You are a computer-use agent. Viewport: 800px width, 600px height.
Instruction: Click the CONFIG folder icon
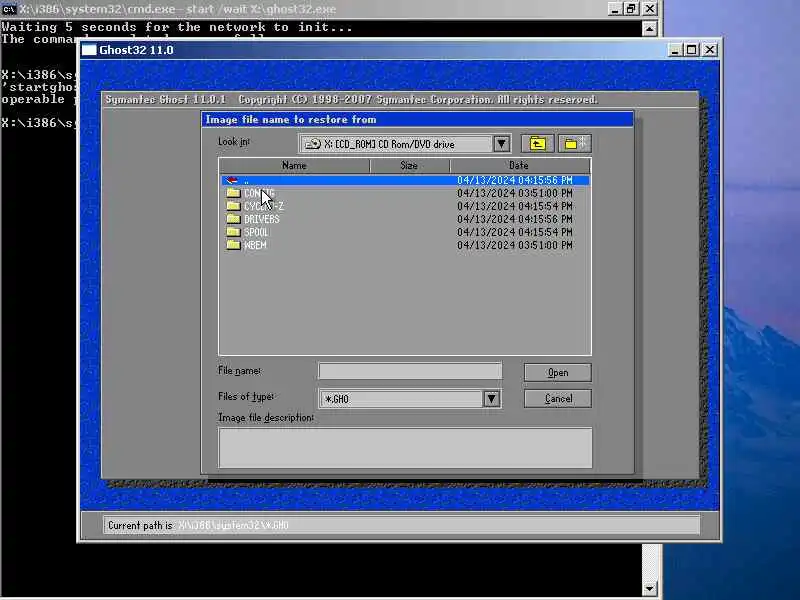point(233,192)
